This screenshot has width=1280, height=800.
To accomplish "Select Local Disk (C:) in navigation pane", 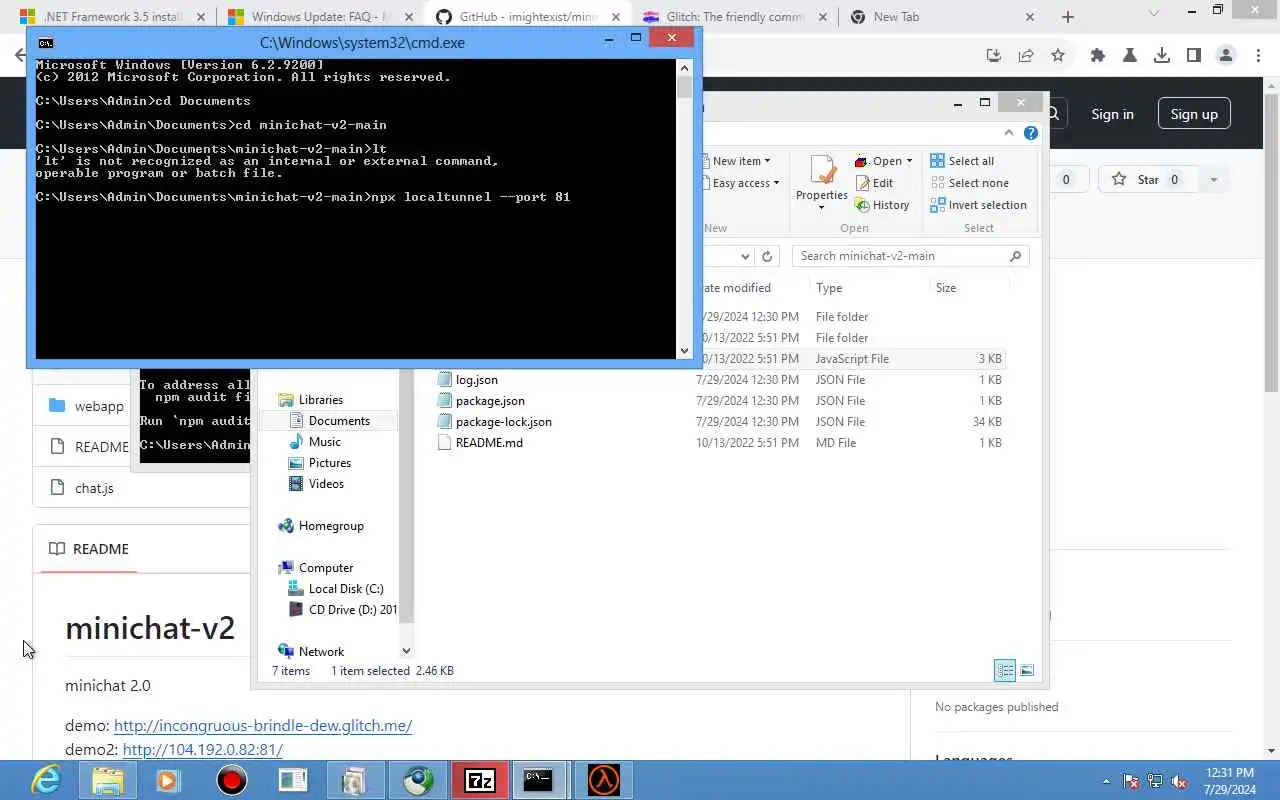I will 346,589.
